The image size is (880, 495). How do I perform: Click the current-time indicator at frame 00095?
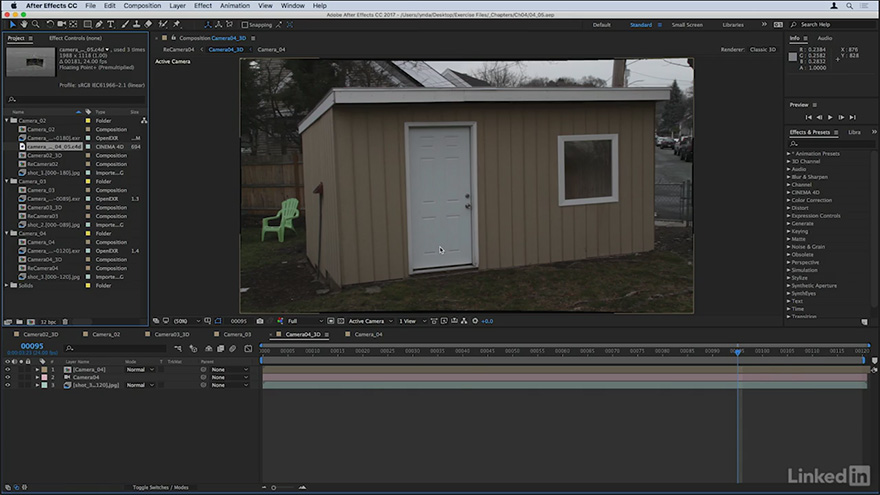(x=737, y=351)
